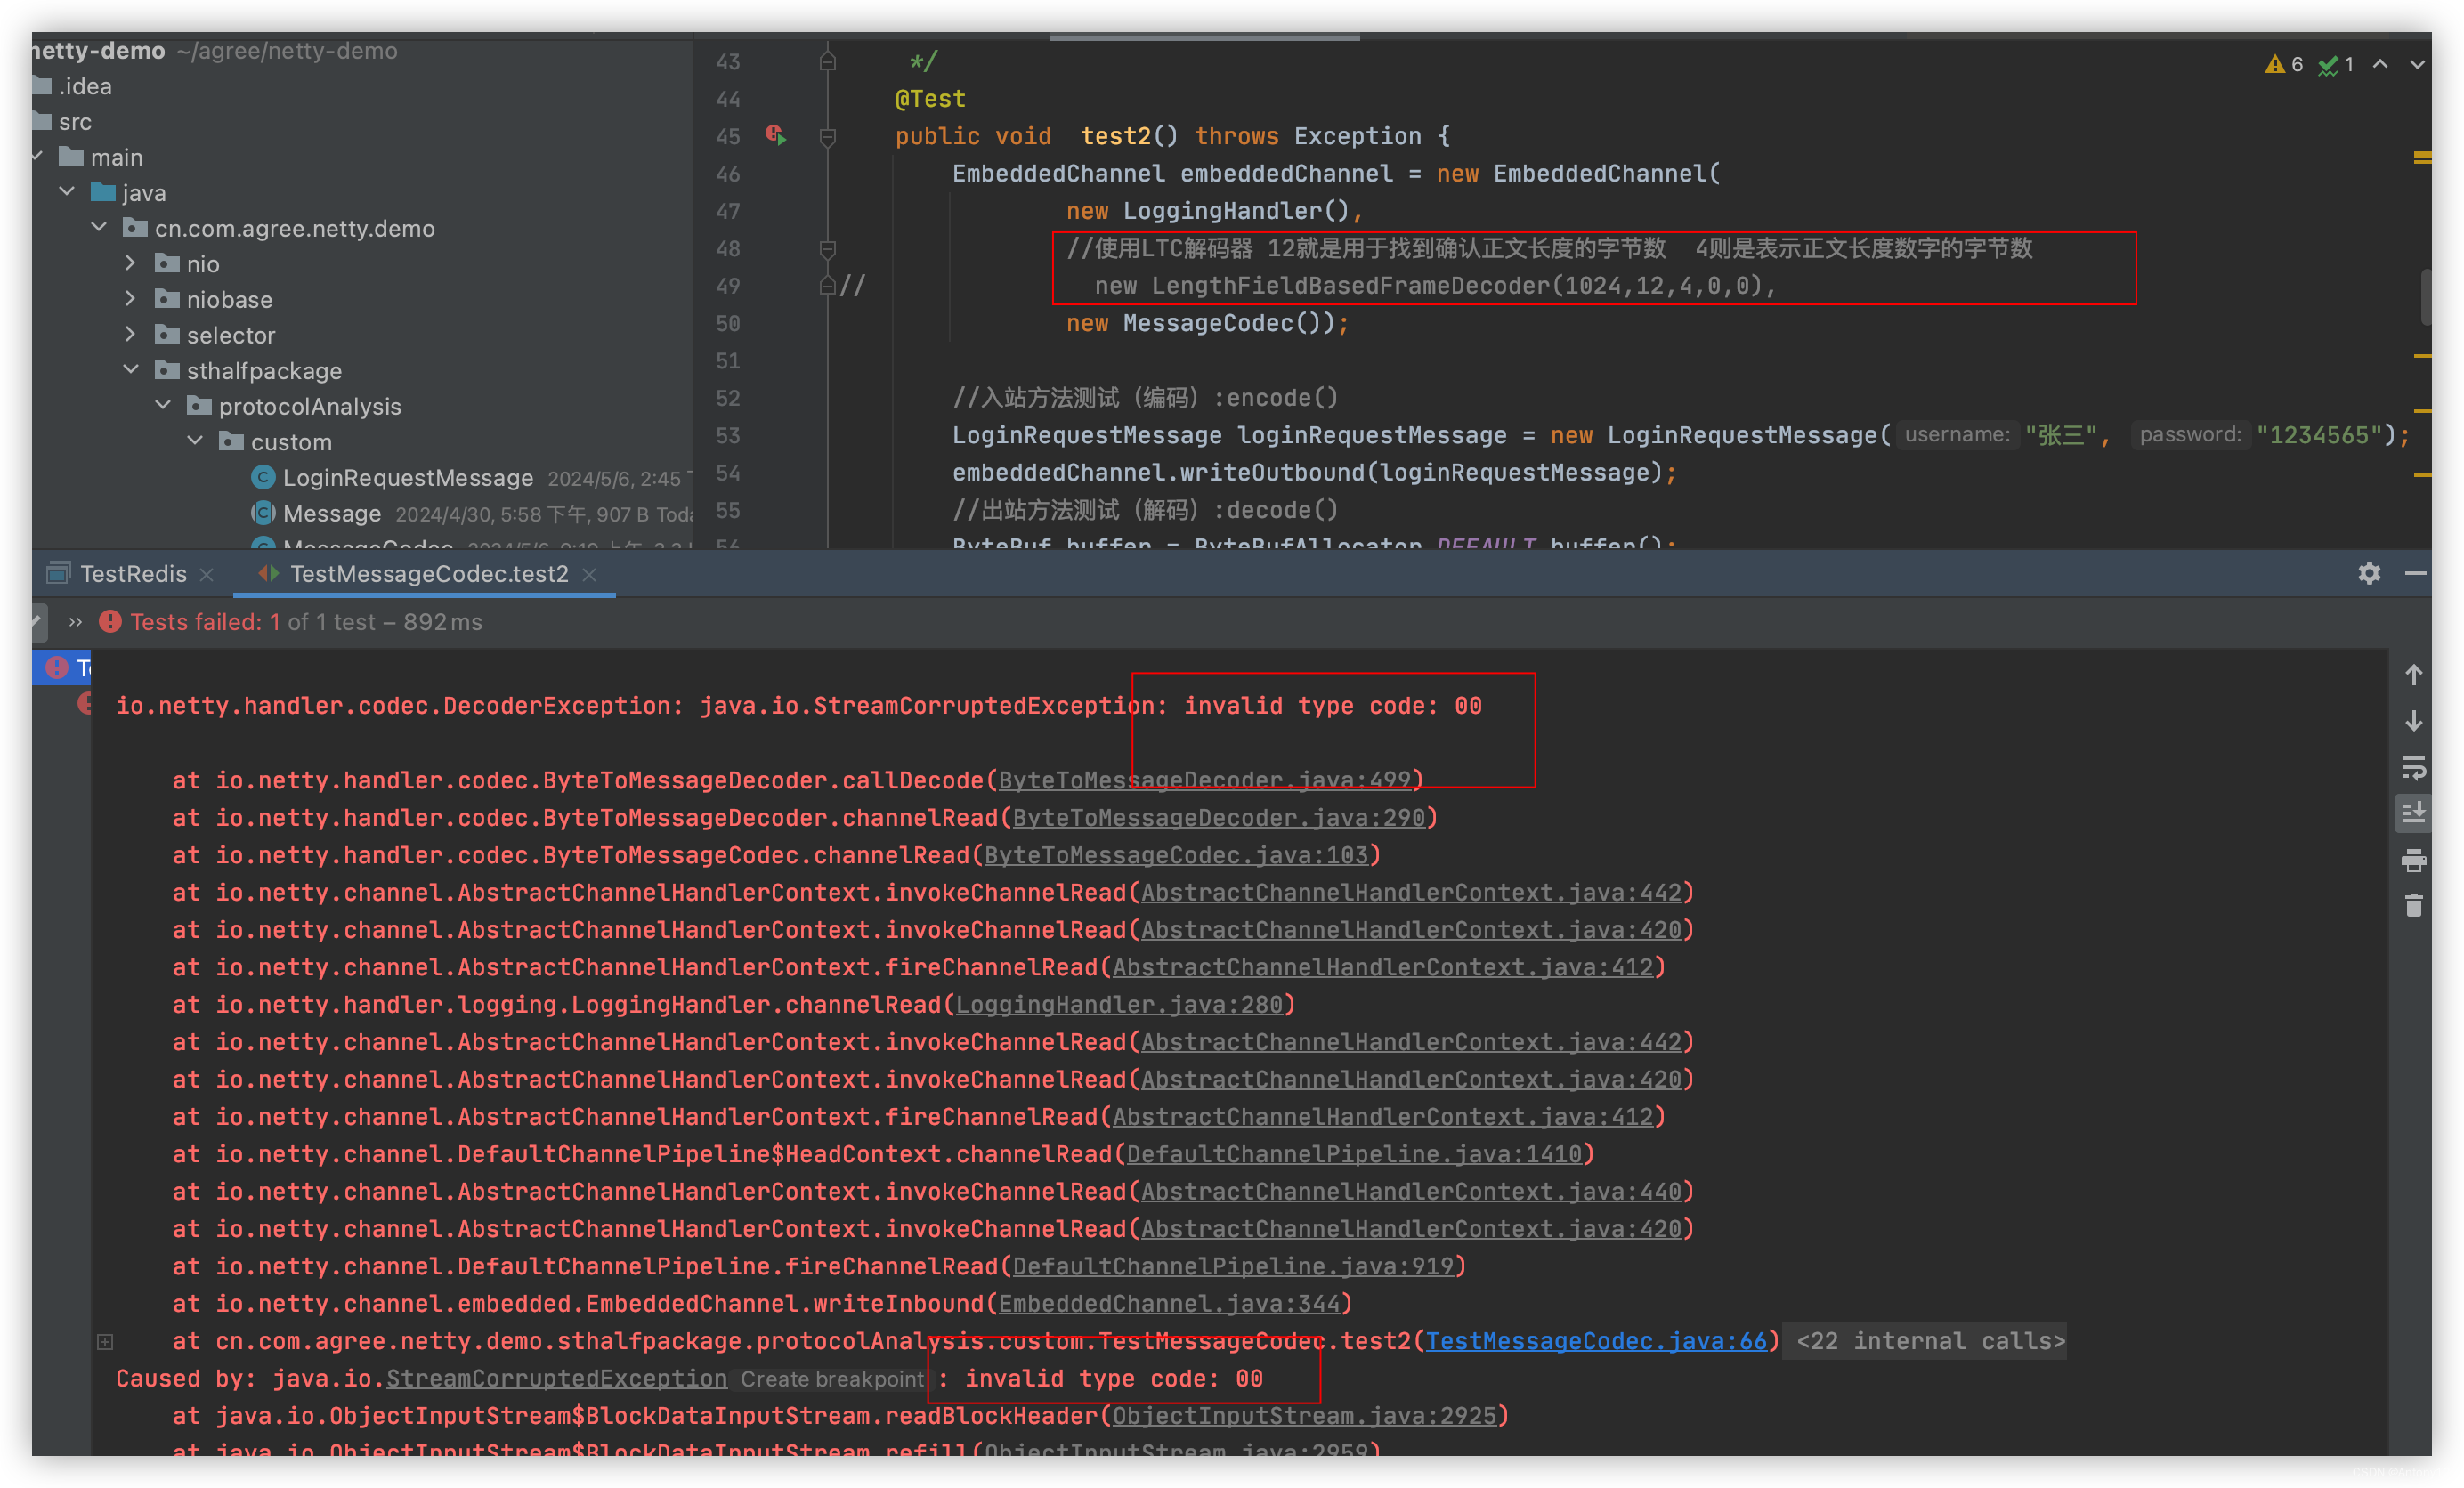The width and height of the screenshot is (2464, 1488).
Task: Expand the niobase package
Action: coord(131,298)
